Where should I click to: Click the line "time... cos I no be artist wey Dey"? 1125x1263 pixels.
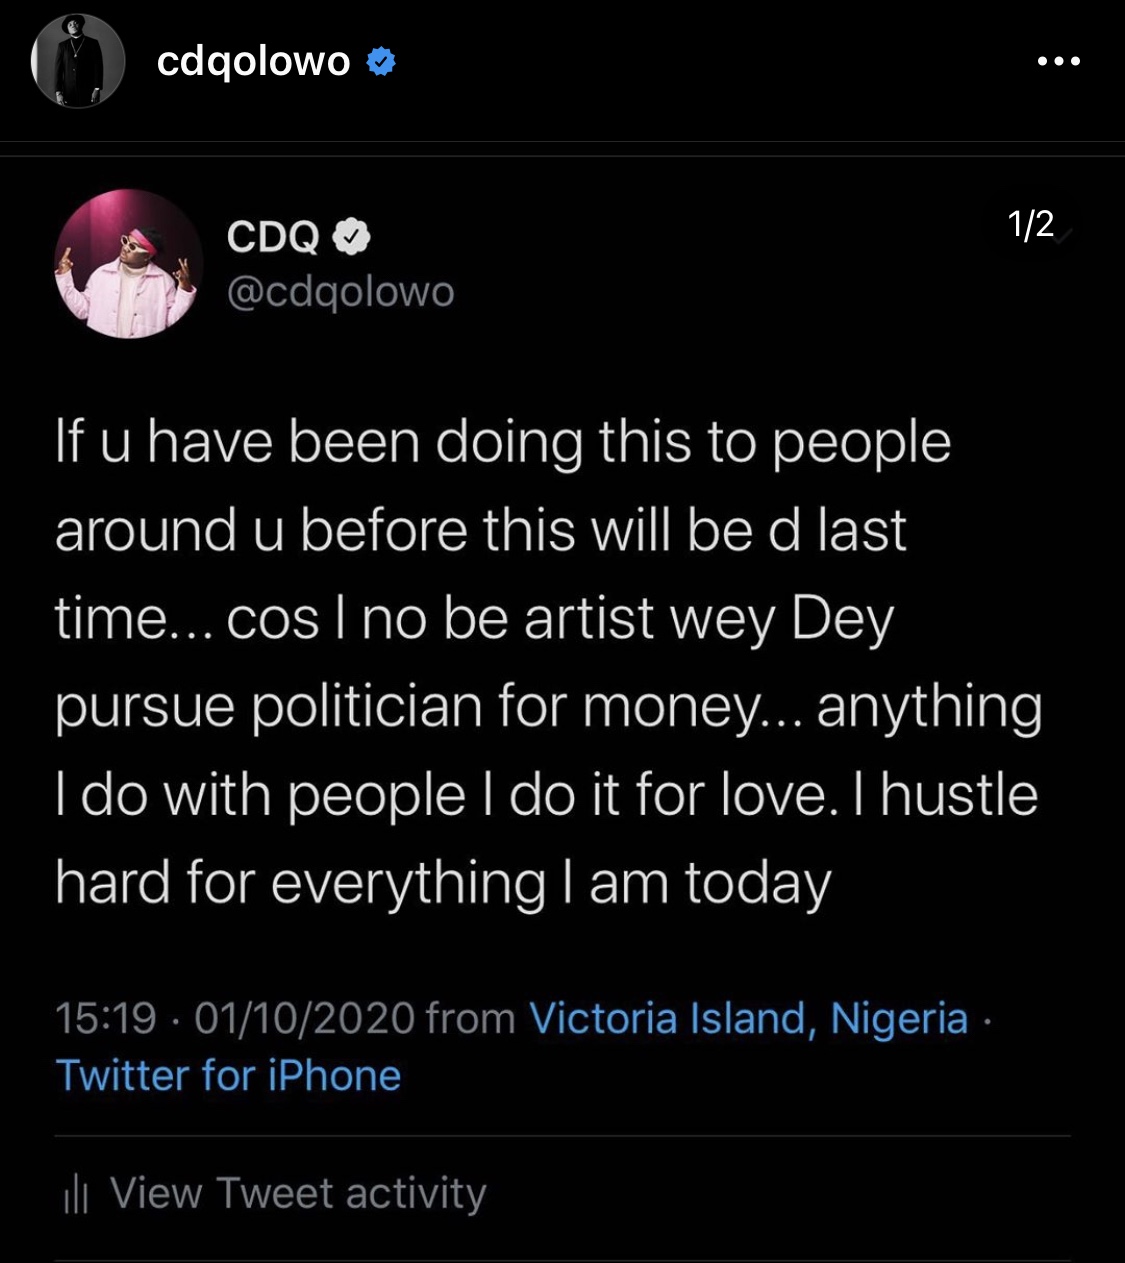[x=474, y=619]
